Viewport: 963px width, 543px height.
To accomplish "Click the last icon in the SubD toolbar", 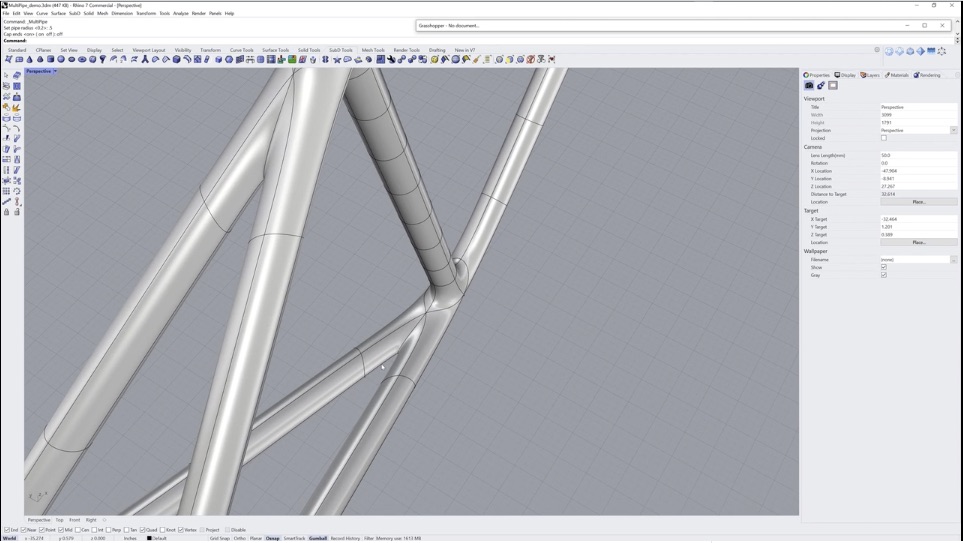I will tap(551, 60).
